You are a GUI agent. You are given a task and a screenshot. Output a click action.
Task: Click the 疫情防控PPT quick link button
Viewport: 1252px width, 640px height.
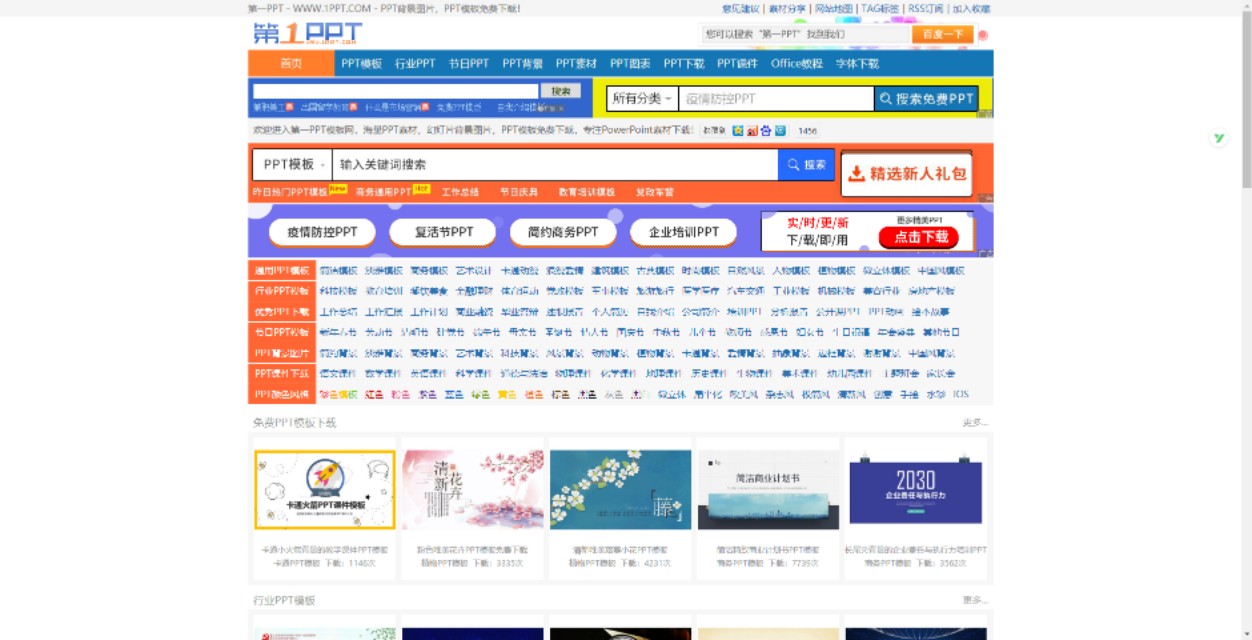click(x=321, y=231)
